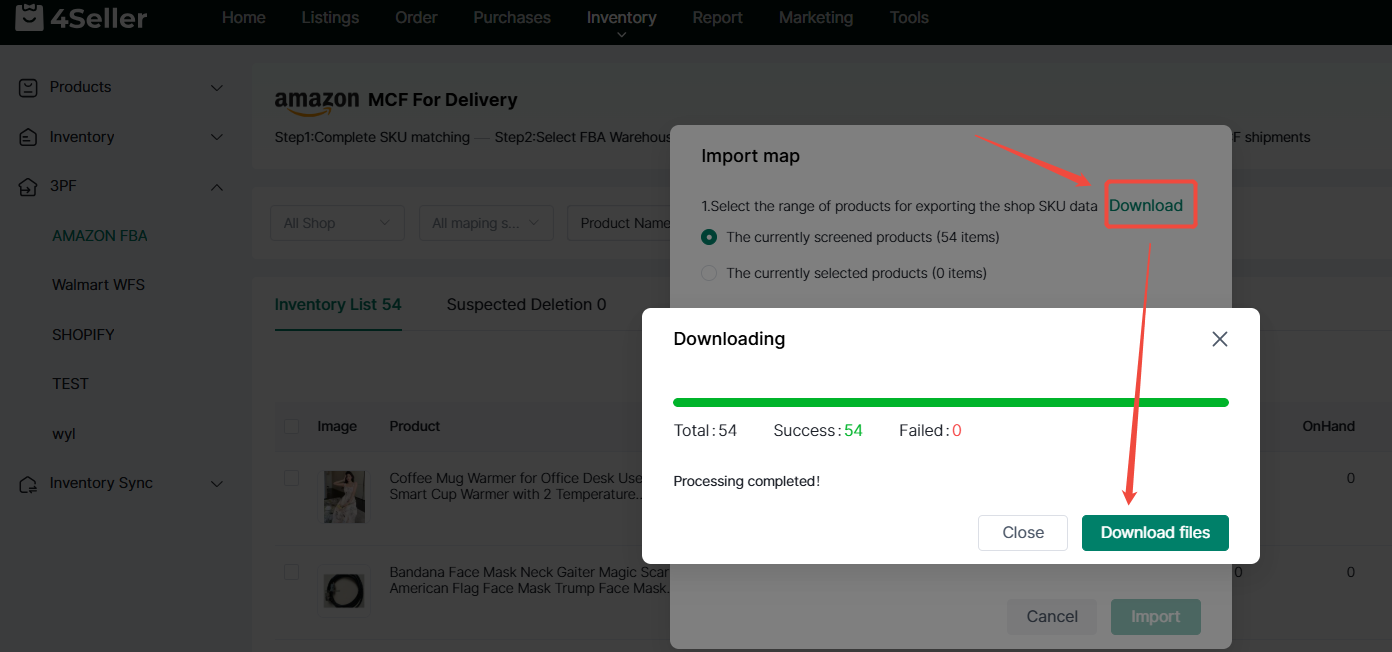Toggle the select-all checkbox in table header
This screenshot has height=652, width=1392.
point(291,426)
